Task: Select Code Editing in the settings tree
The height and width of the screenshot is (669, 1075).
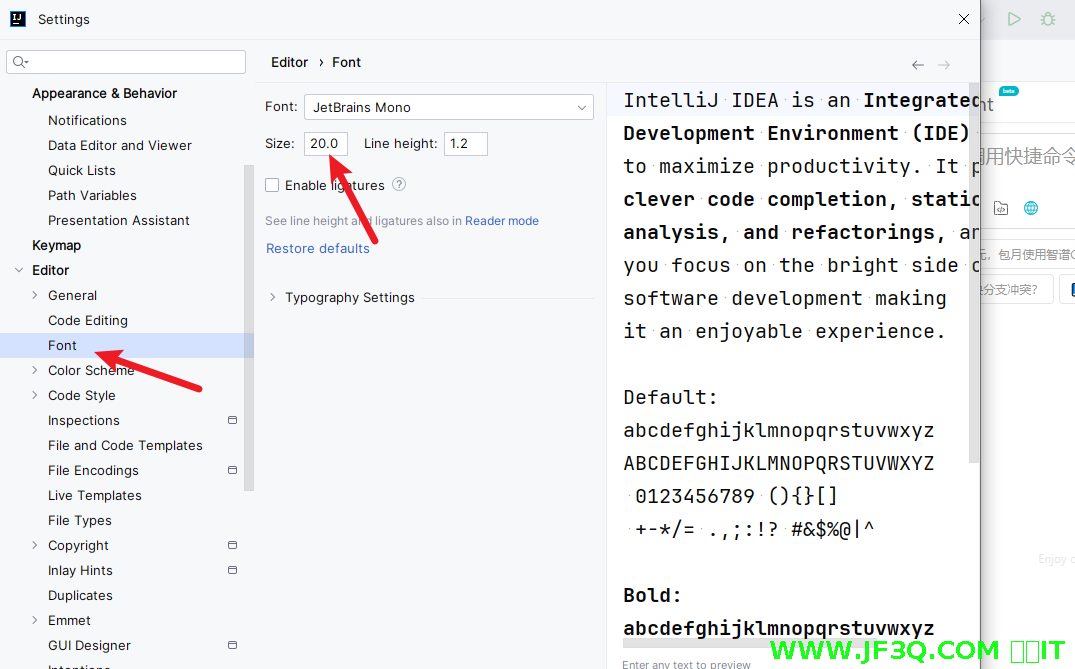Action: coord(88,320)
